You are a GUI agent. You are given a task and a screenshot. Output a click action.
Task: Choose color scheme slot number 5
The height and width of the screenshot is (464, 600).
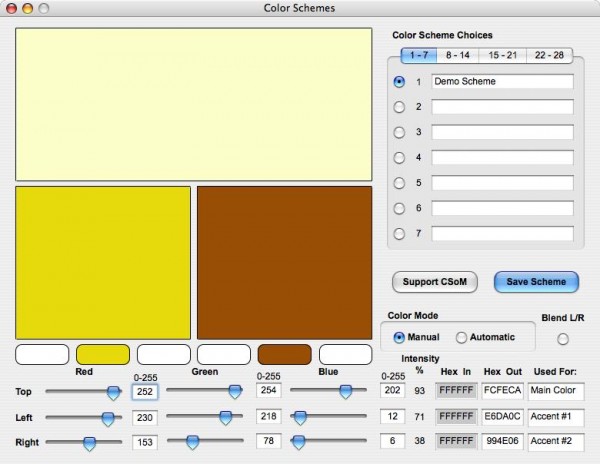click(x=400, y=183)
